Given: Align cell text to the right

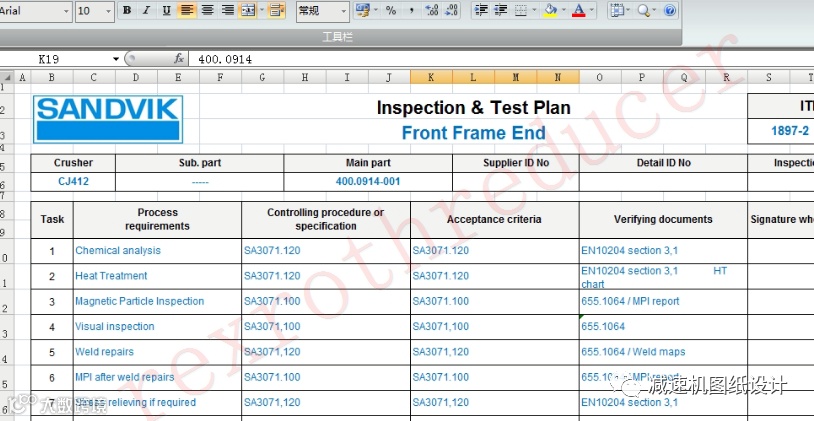Looking at the screenshot, I should tap(227, 10).
